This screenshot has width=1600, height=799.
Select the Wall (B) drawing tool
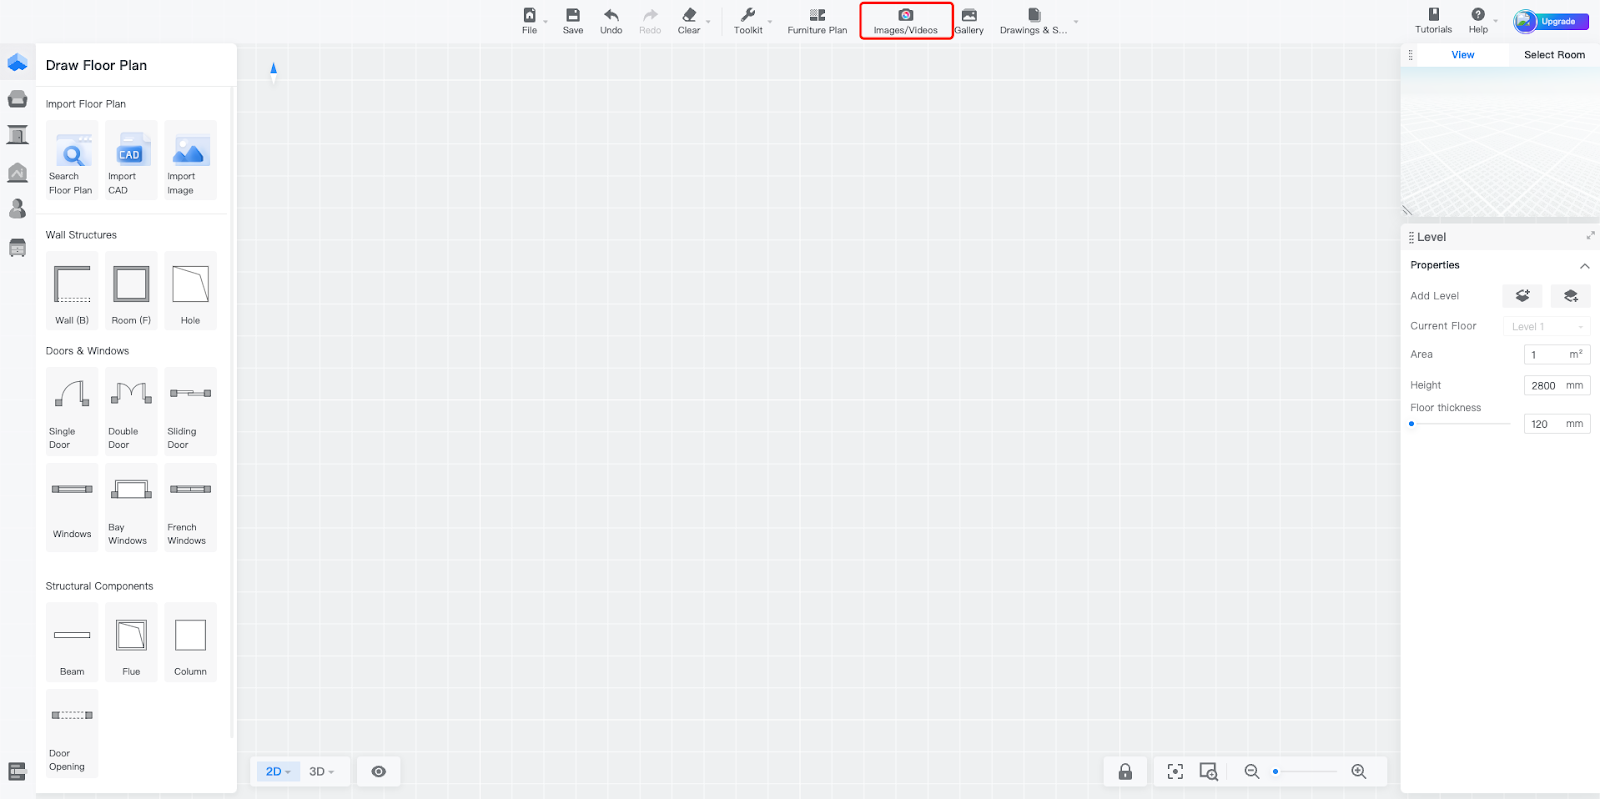72,290
